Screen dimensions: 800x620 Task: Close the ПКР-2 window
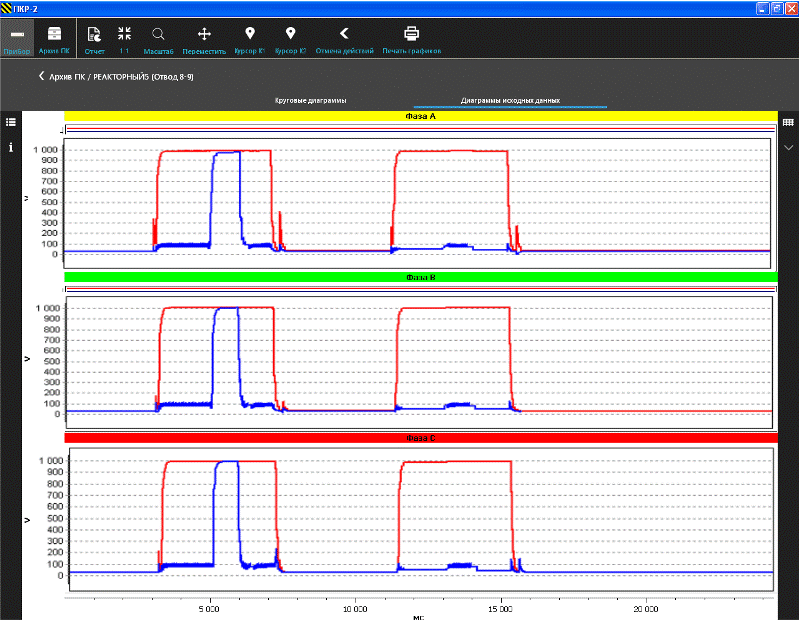(x=791, y=8)
